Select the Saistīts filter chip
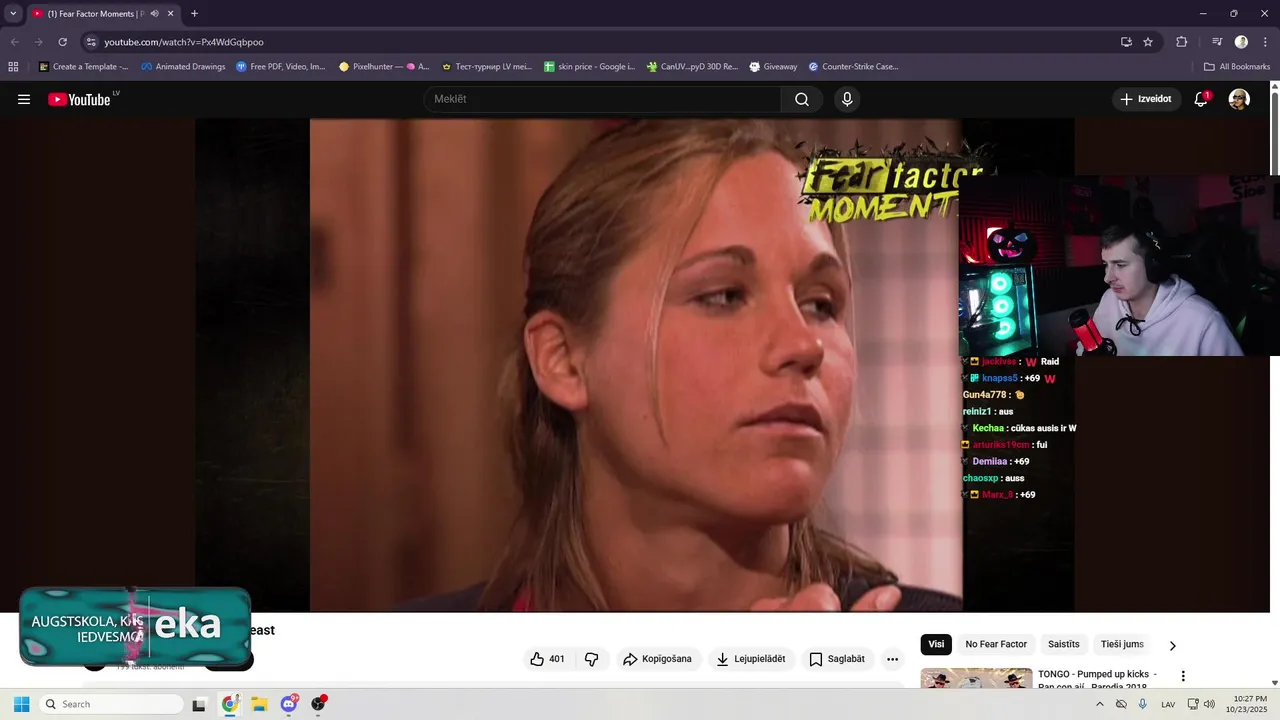Viewport: 1280px width, 720px height. click(x=1064, y=644)
